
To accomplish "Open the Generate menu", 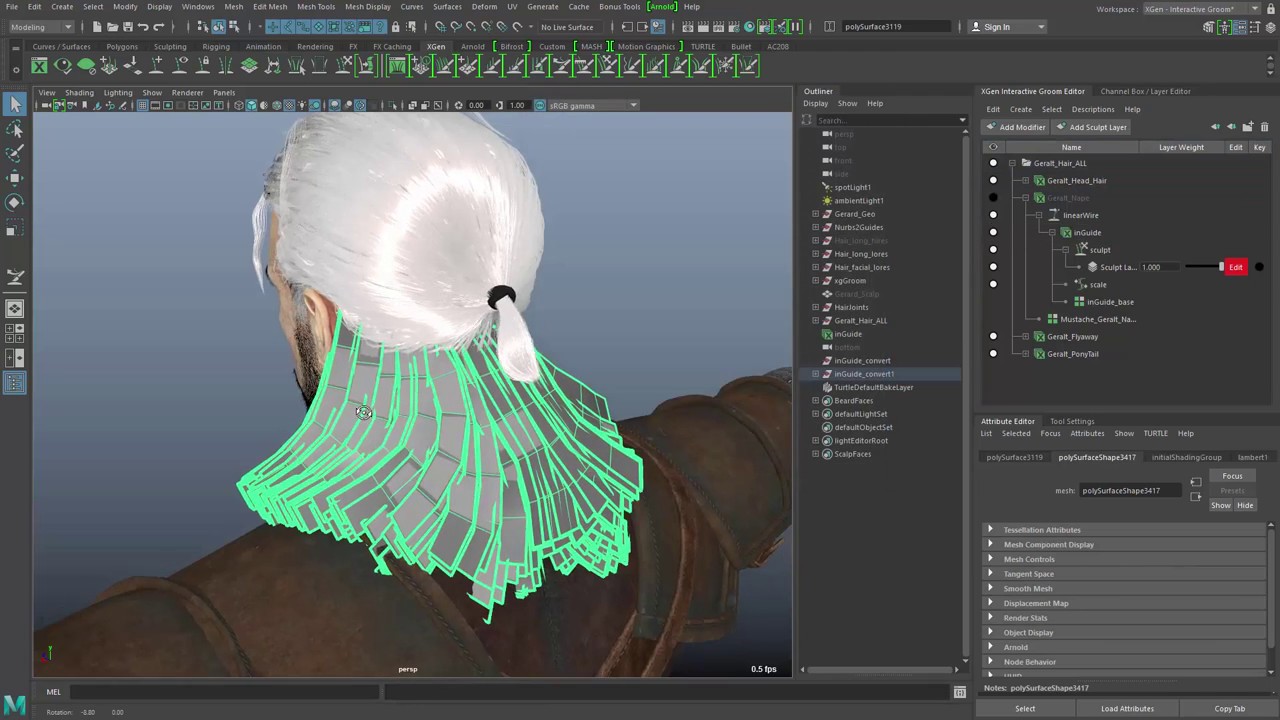I will click(x=542, y=7).
